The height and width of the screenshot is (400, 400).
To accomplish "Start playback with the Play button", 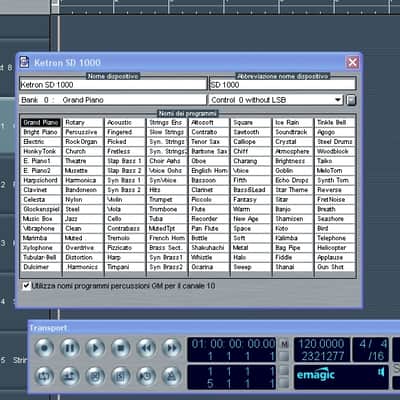I will pyautogui.click(x=95, y=348).
